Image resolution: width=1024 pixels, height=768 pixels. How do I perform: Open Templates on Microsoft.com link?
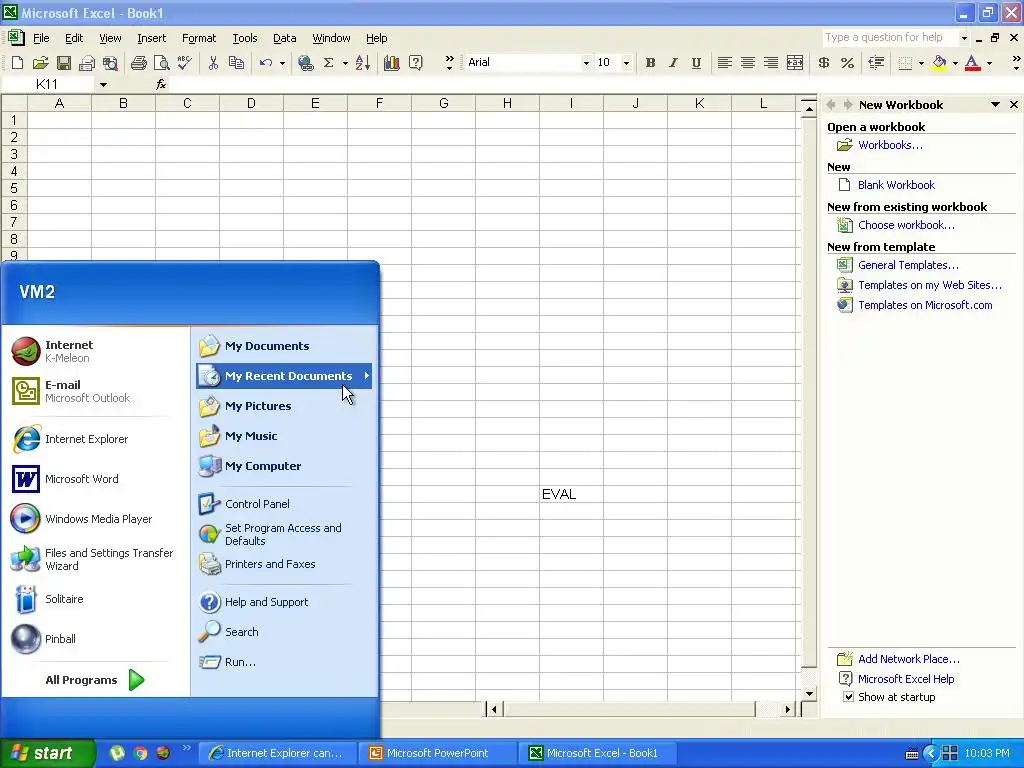[925, 305]
